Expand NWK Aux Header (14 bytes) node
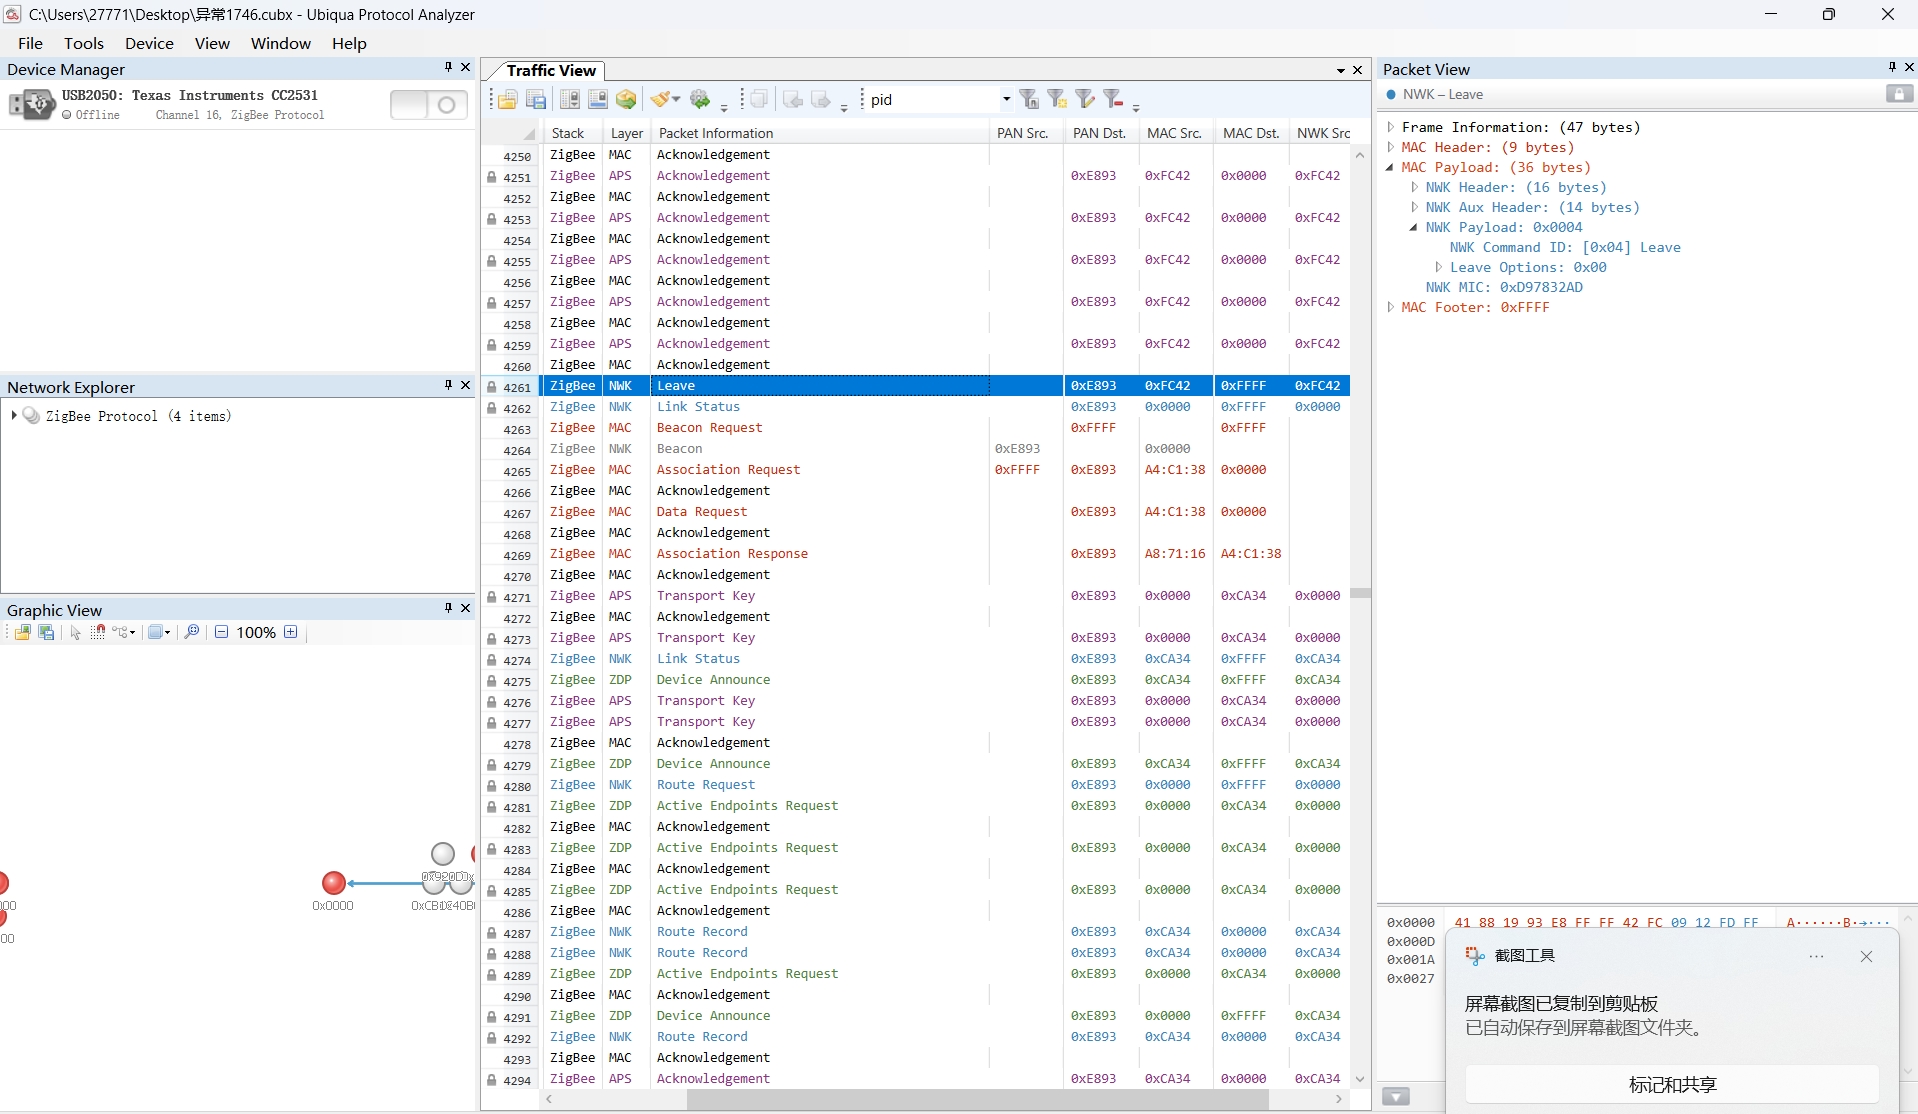This screenshot has height=1114, width=1918. click(x=1414, y=207)
